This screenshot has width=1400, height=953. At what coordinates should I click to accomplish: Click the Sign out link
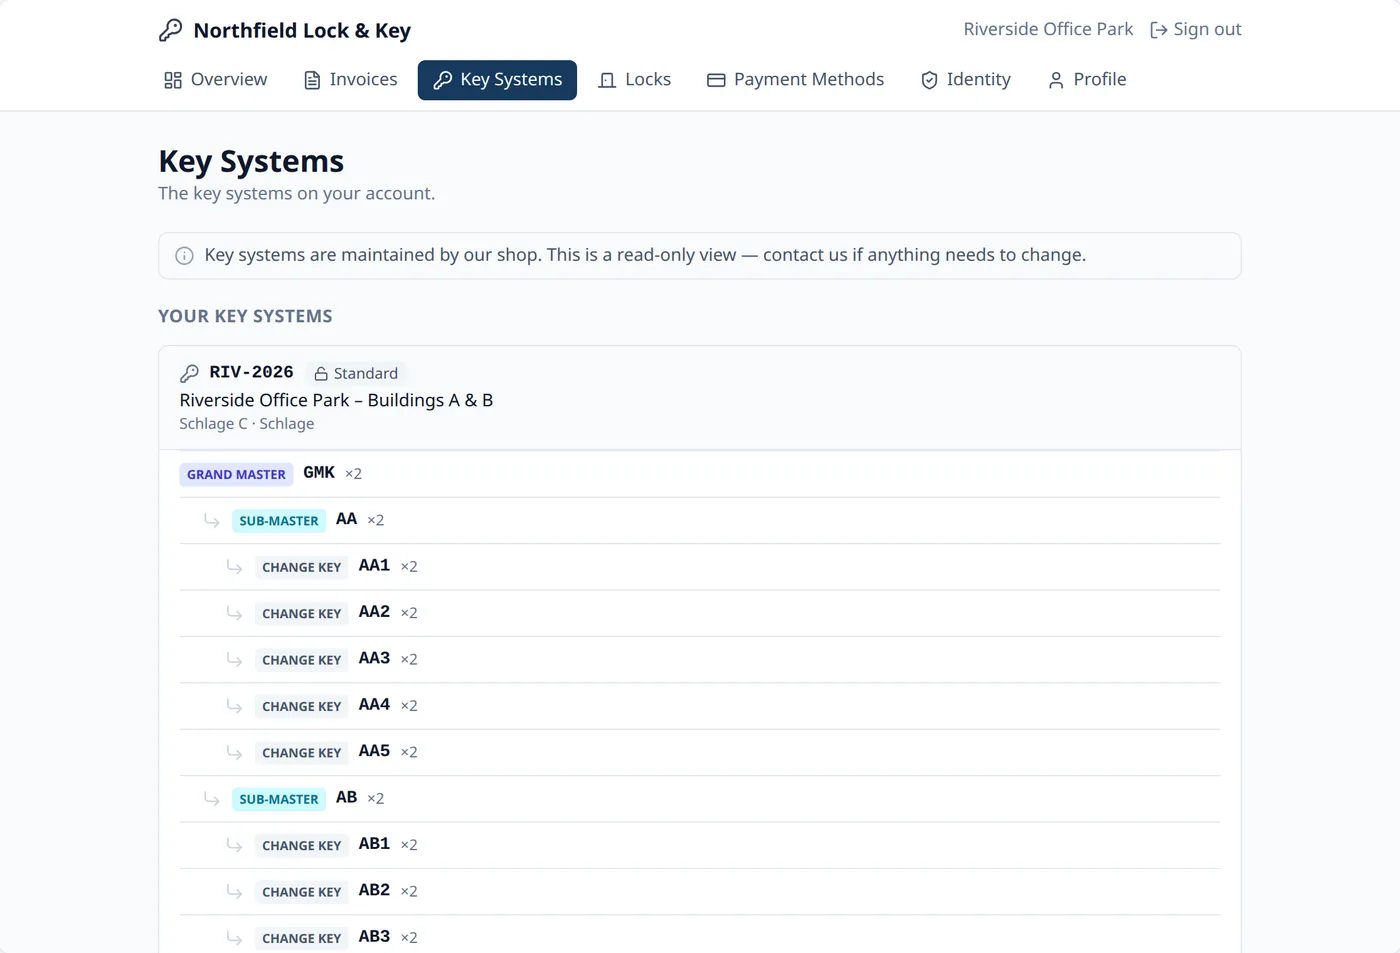pyautogui.click(x=1196, y=30)
